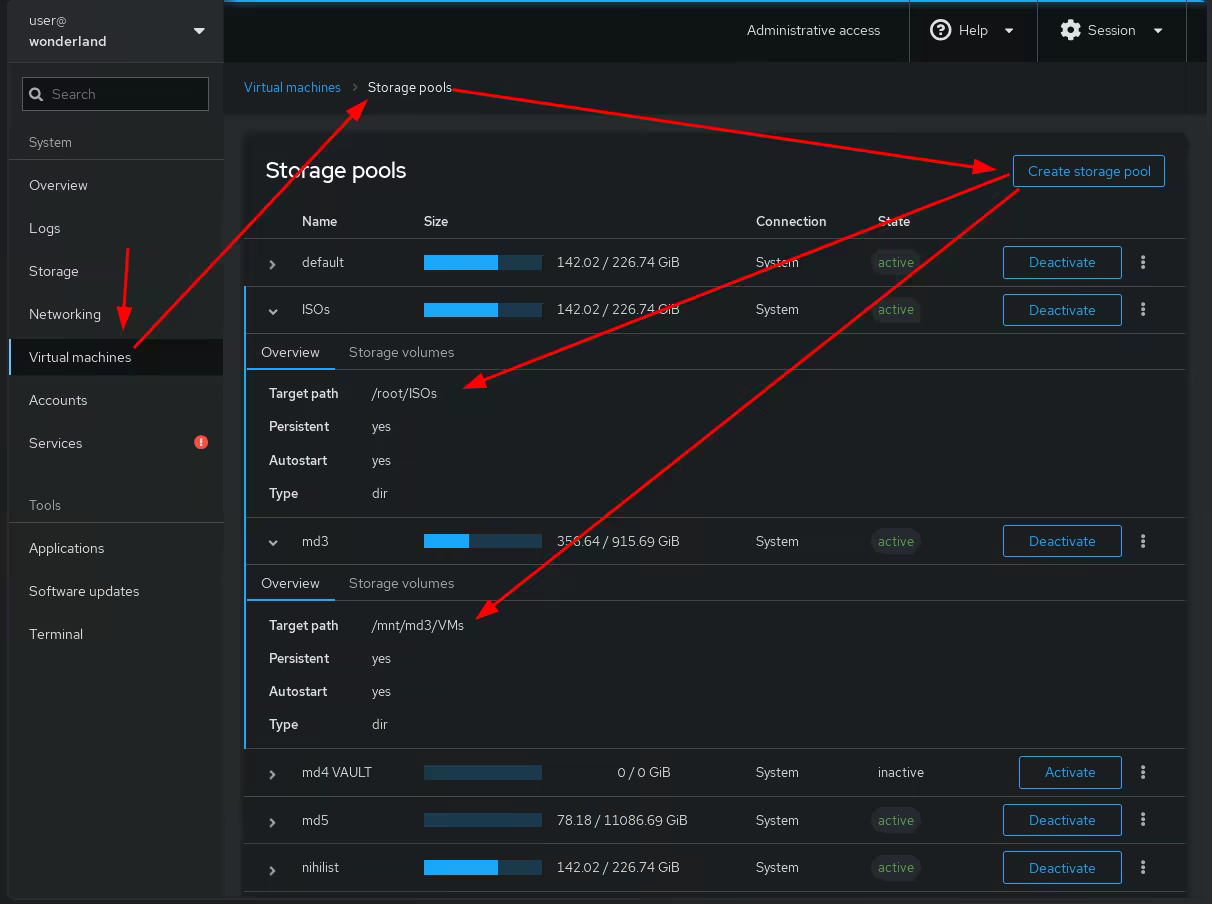
Task: Open kebab menu for ISOs pool
Action: coord(1143,310)
